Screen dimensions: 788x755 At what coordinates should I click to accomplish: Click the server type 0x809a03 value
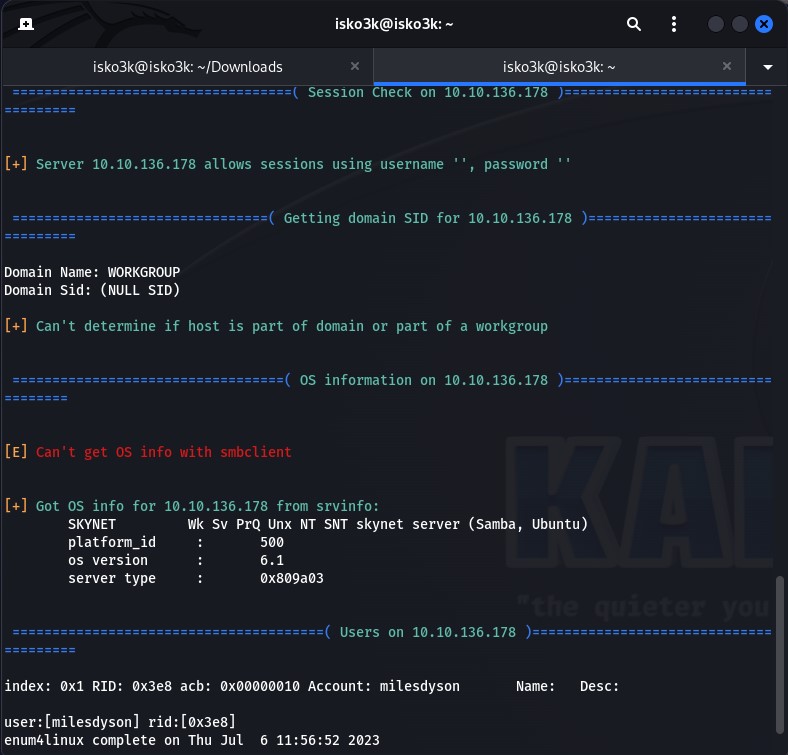(291, 578)
